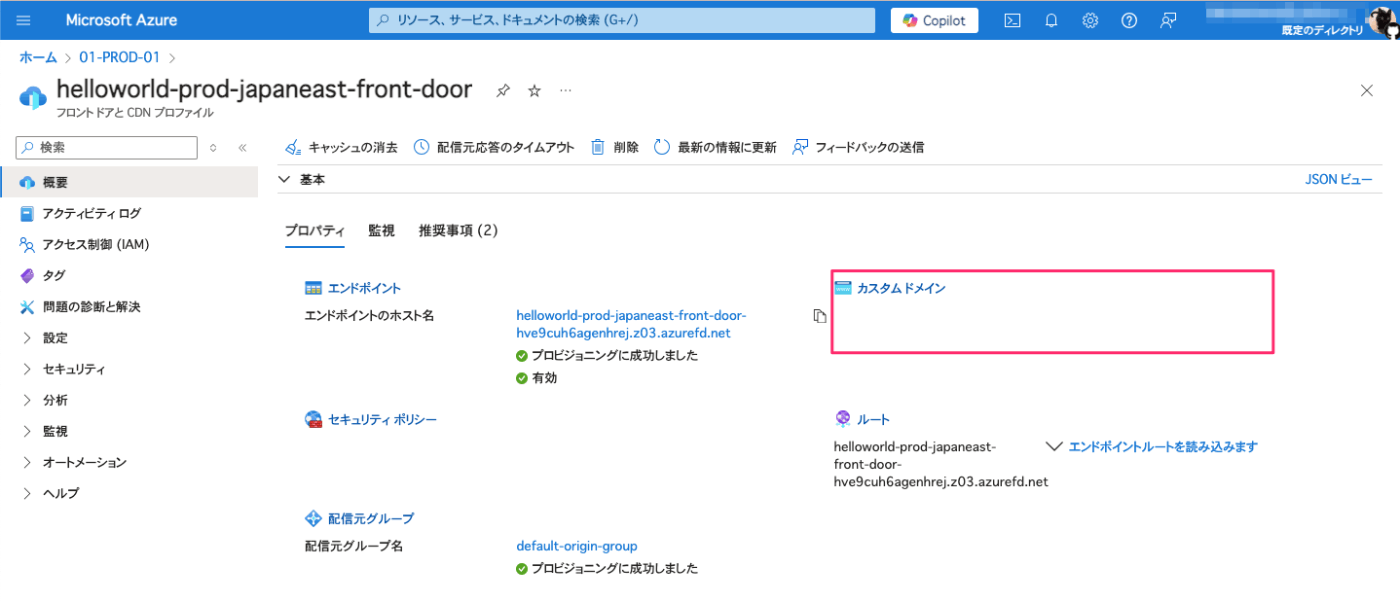The height and width of the screenshot is (602, 1400).
Task: Open the notifications bell
Action: click(x=1051, y=20)
